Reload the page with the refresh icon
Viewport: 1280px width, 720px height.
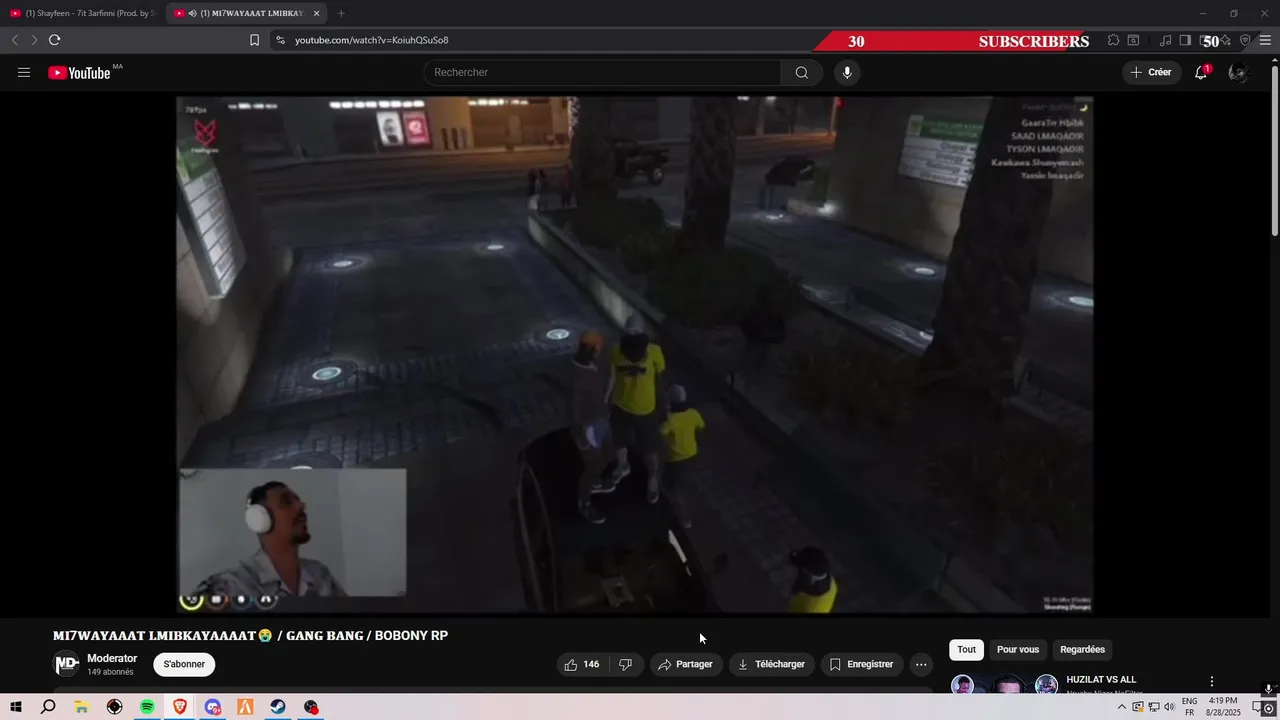[x=54, y=40]
